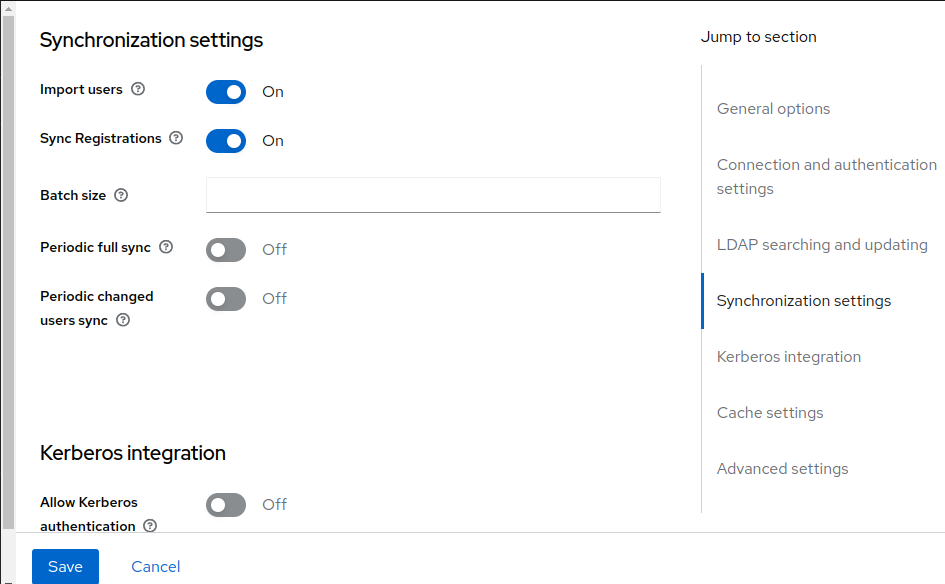This screenshot has width=945, height=584.
Task: Go to the Kerberos integration section
Action: coord(788,356)
